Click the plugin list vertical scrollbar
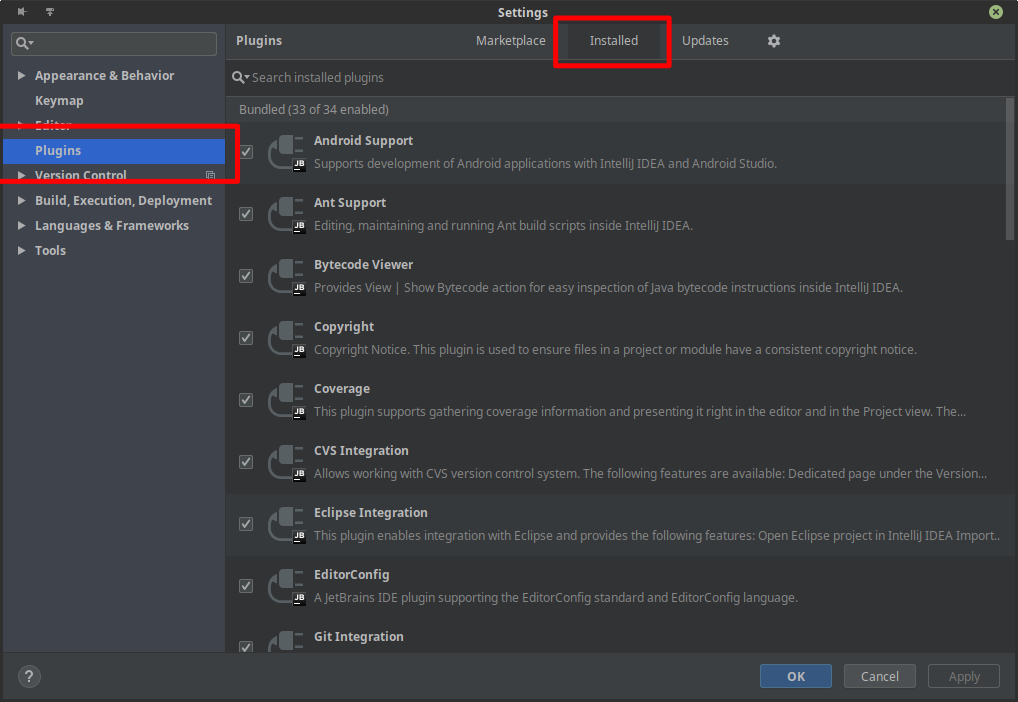This screenshot has height=702, width=1018. click(x=1010, y=168)
